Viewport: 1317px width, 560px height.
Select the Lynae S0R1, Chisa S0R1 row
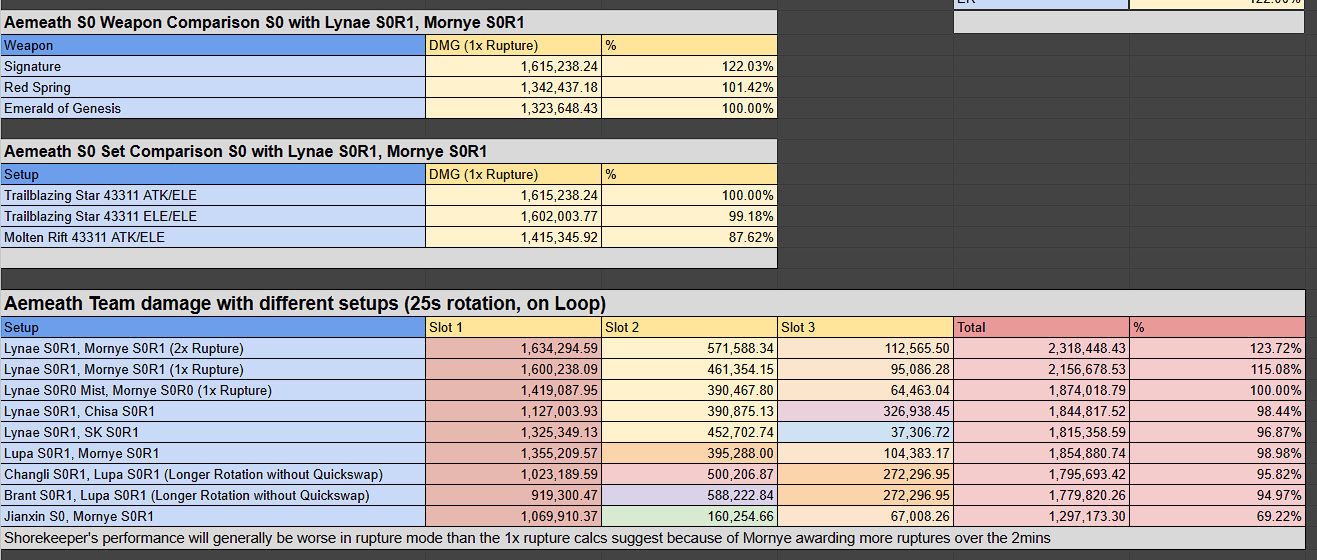[213, 411]
